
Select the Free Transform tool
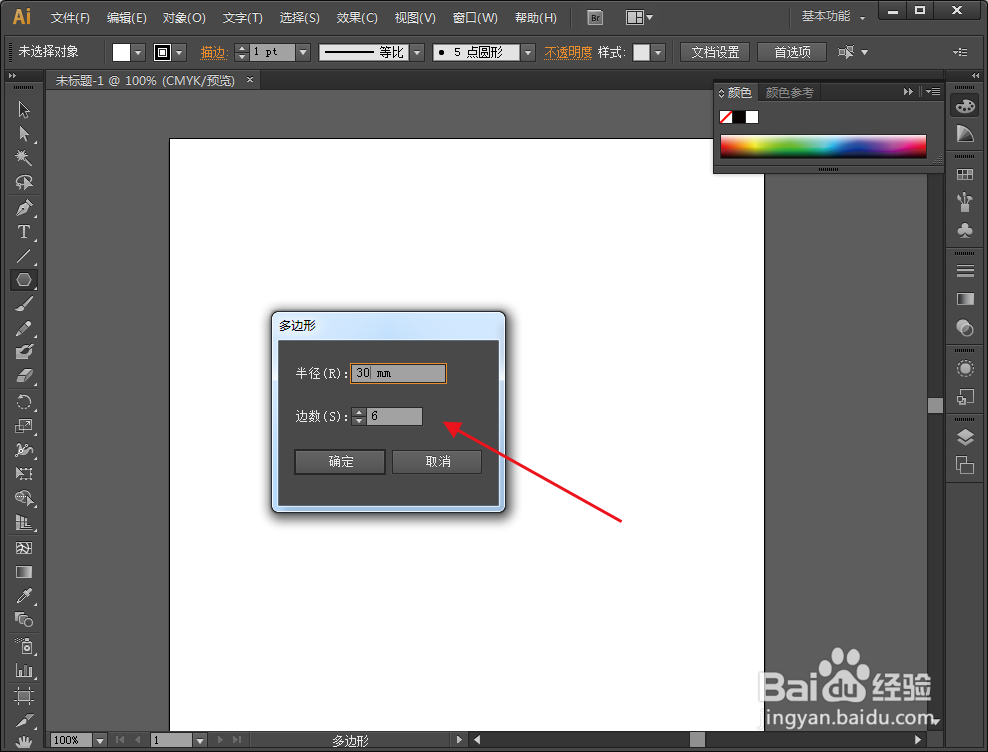24,473
